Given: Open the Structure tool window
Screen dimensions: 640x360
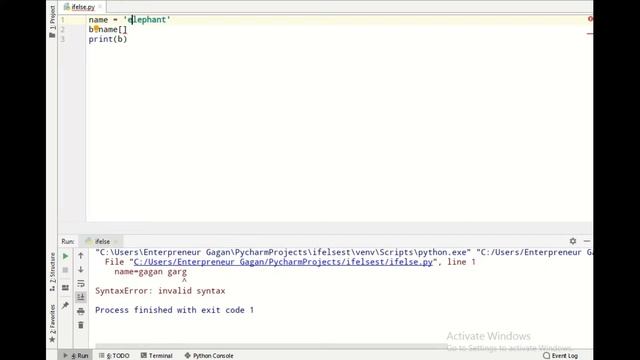Looking at the screenshot, I should (52, 271).
